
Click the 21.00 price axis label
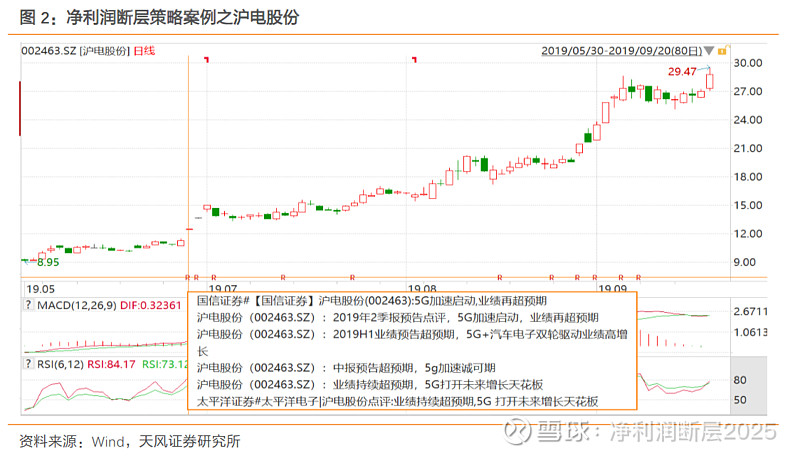point(748,148)
